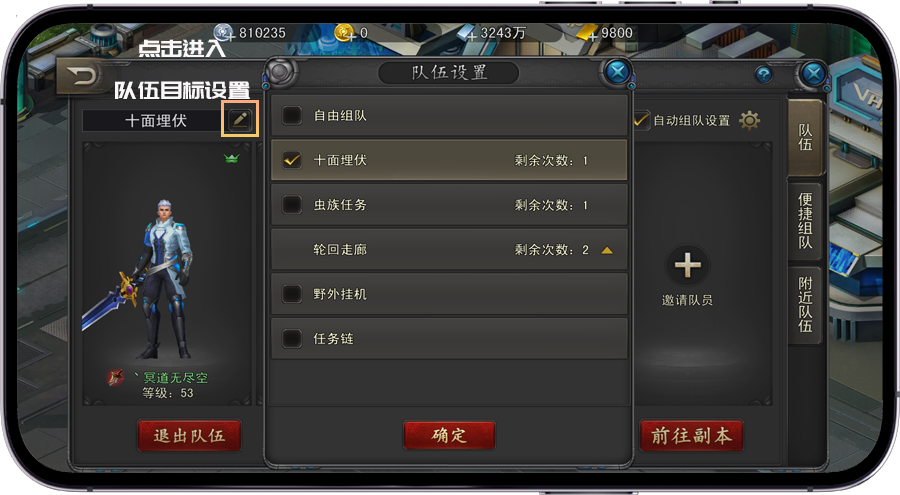This screenshot has width=900, height=495.
Task: Click the gold coin currency icon
Action: point(344,33)
